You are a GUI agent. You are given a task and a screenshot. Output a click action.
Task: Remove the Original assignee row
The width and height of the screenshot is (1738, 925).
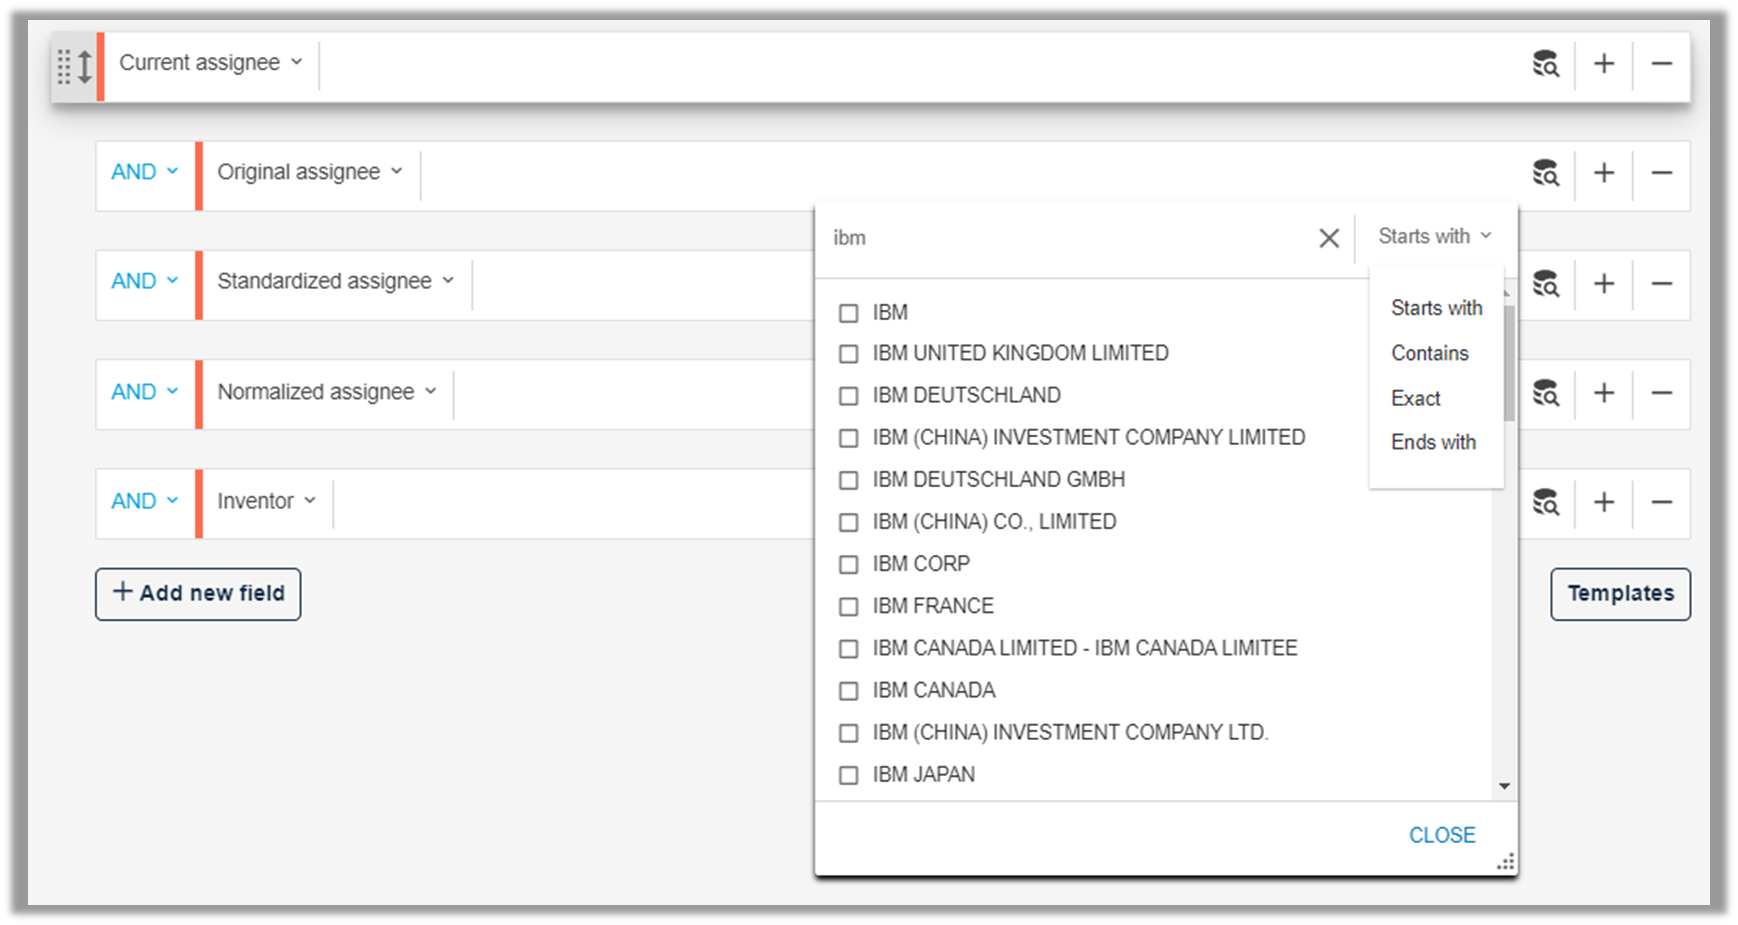(1662, 173)
